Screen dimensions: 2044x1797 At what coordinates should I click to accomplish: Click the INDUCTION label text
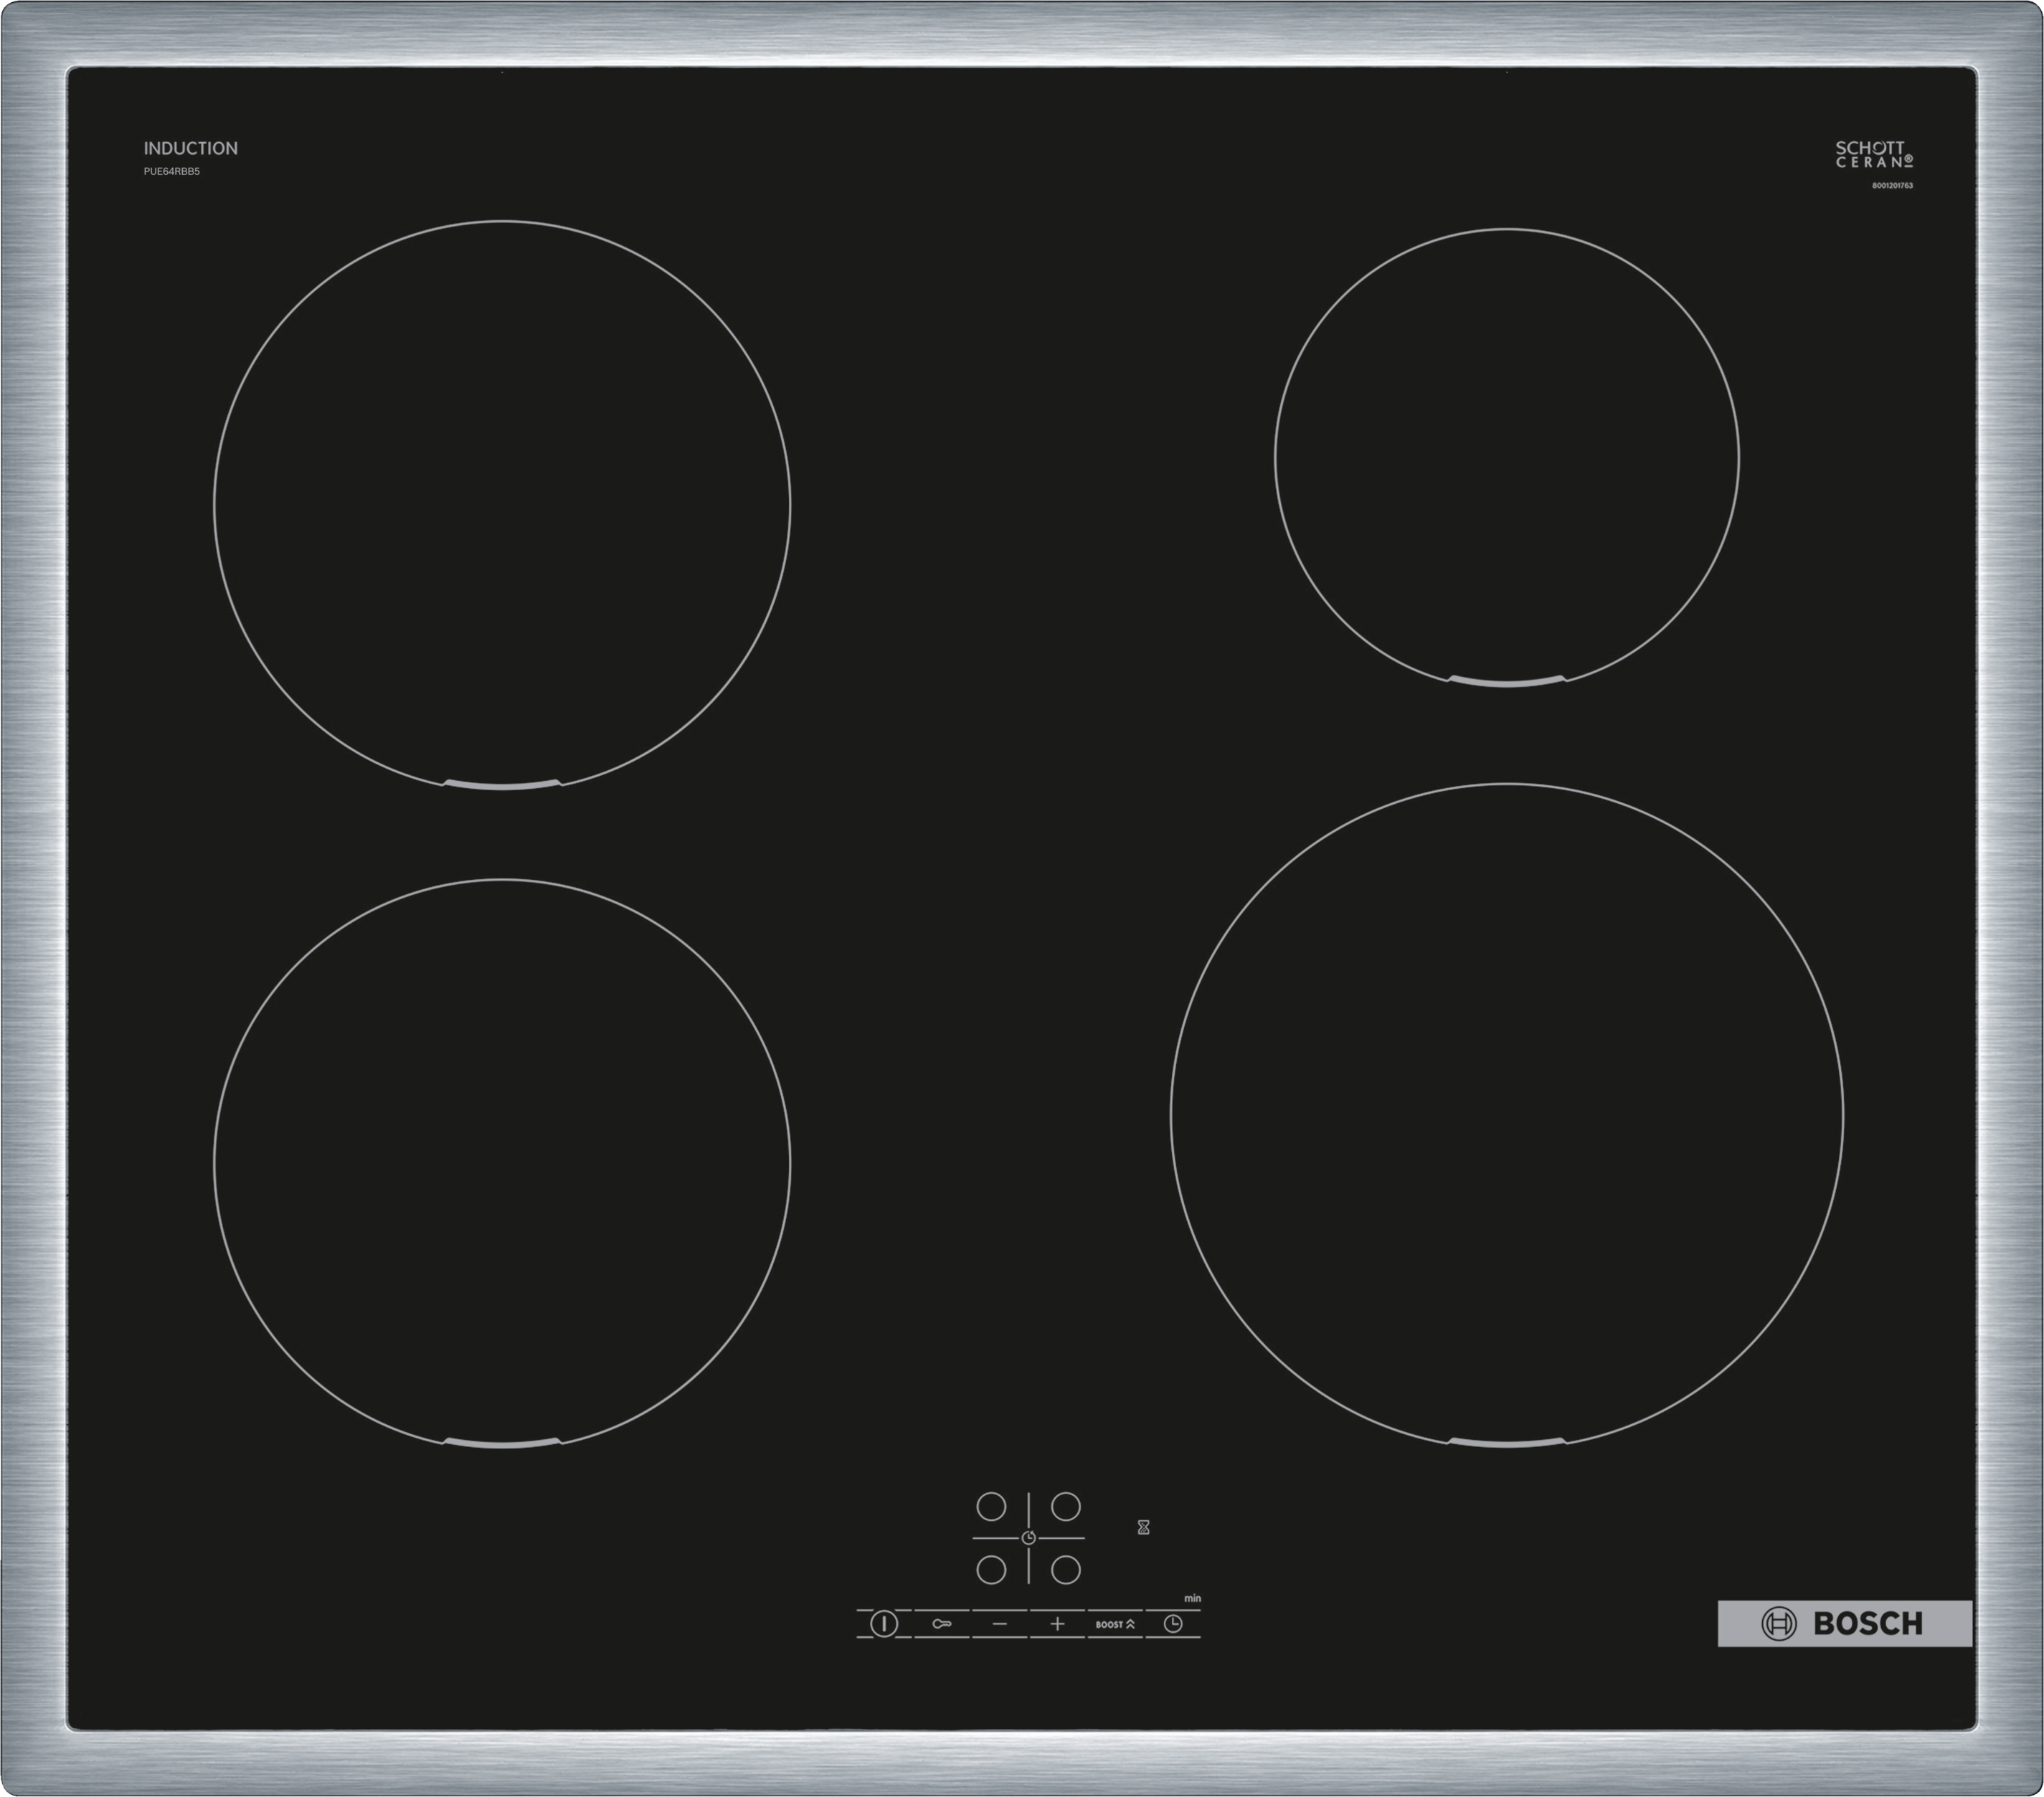pos(191,148)
